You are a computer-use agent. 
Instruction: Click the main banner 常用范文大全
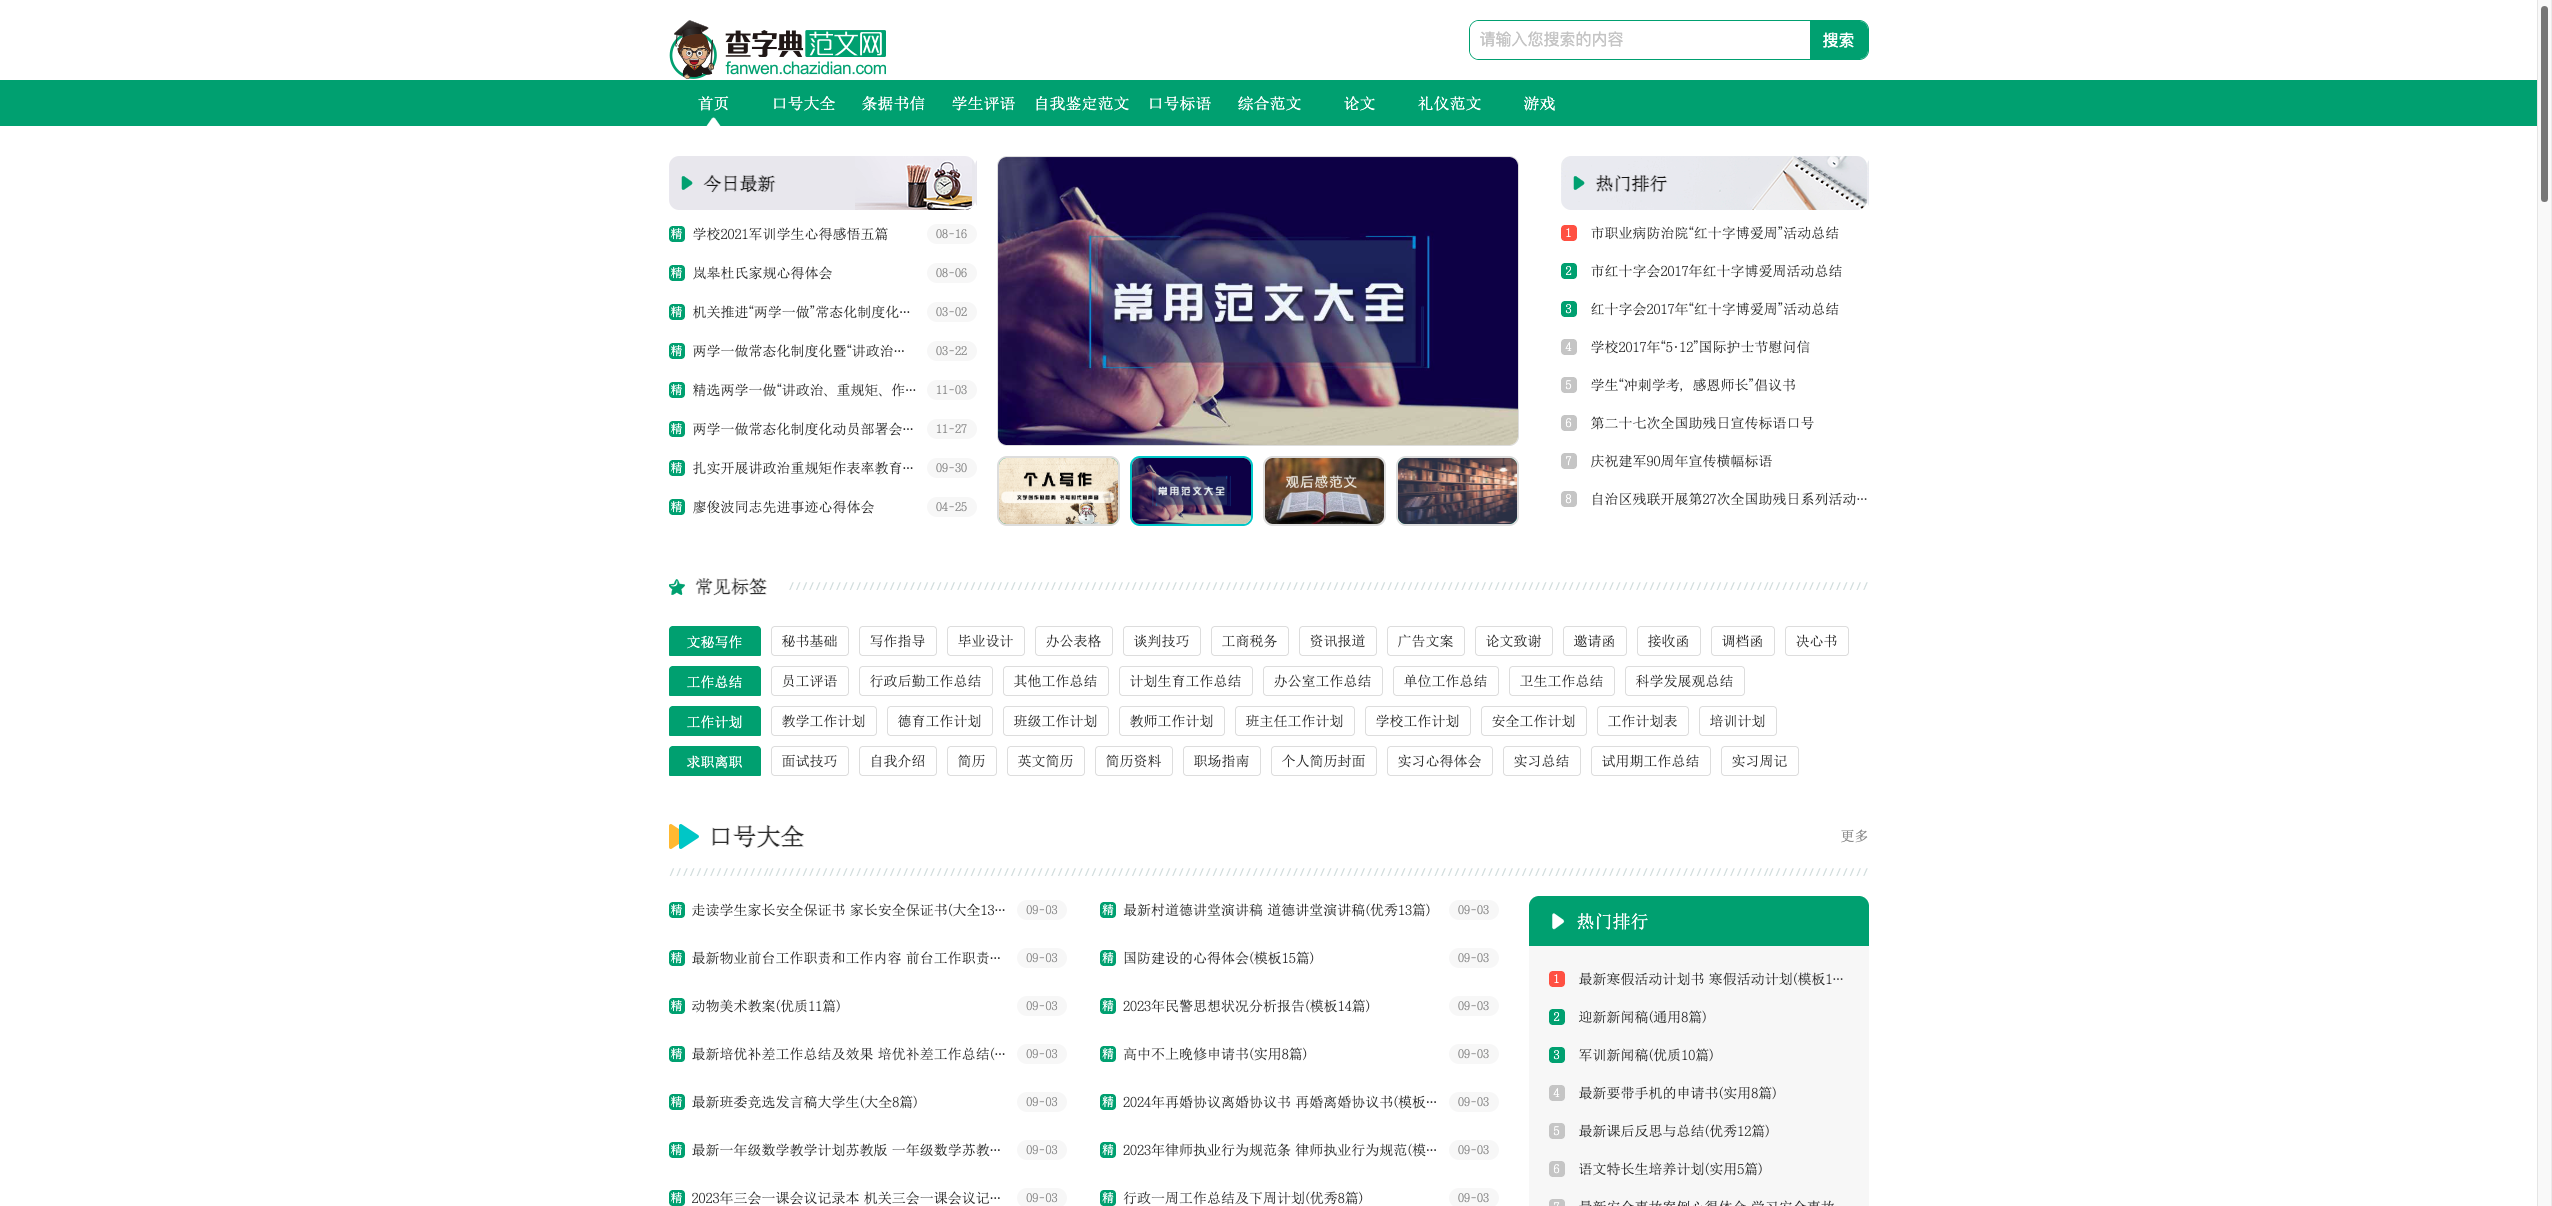click(x=1257, y=301)
